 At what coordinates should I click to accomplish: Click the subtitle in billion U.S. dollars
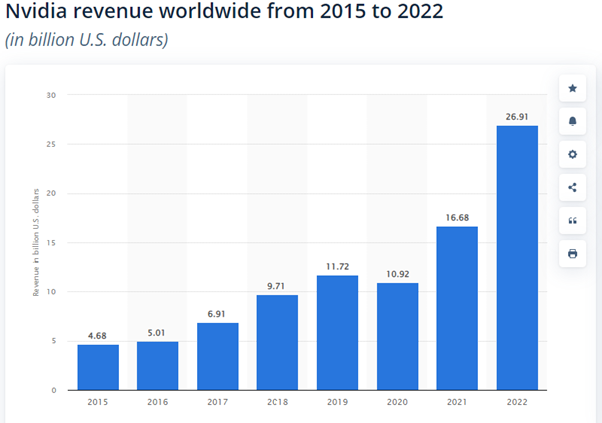point(86,40)
